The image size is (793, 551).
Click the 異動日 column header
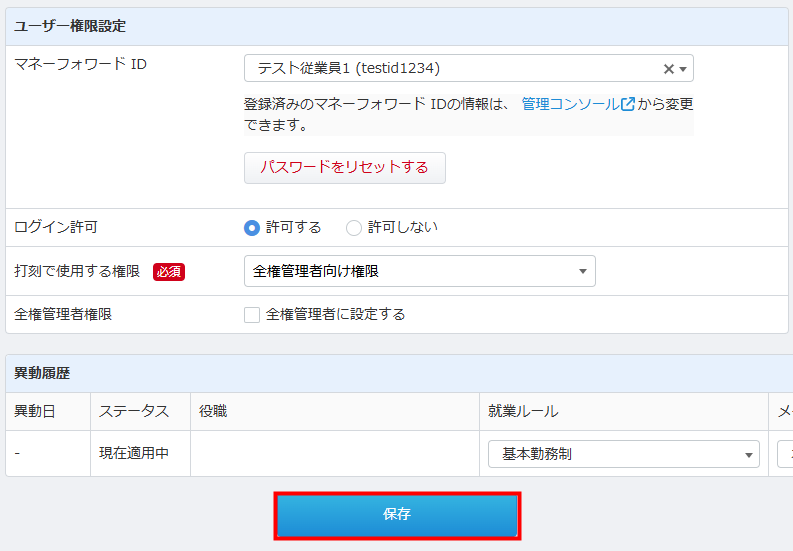point(34,411)
